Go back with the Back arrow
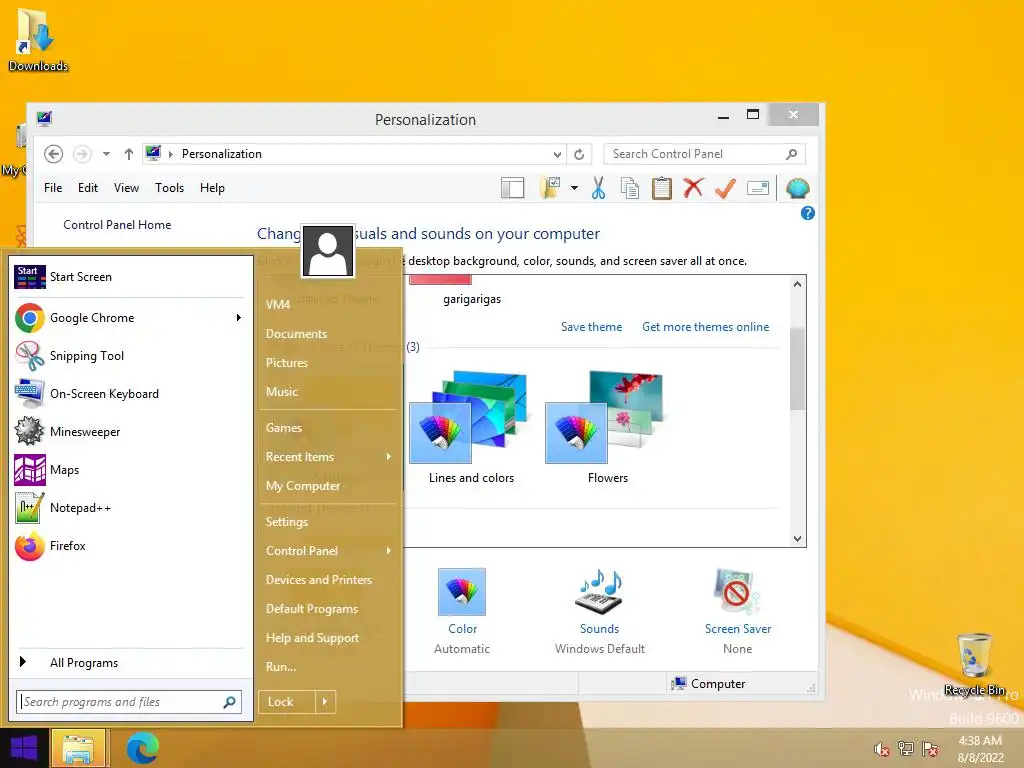Viewport: 1024px width, 768px height. coord(54,154)
